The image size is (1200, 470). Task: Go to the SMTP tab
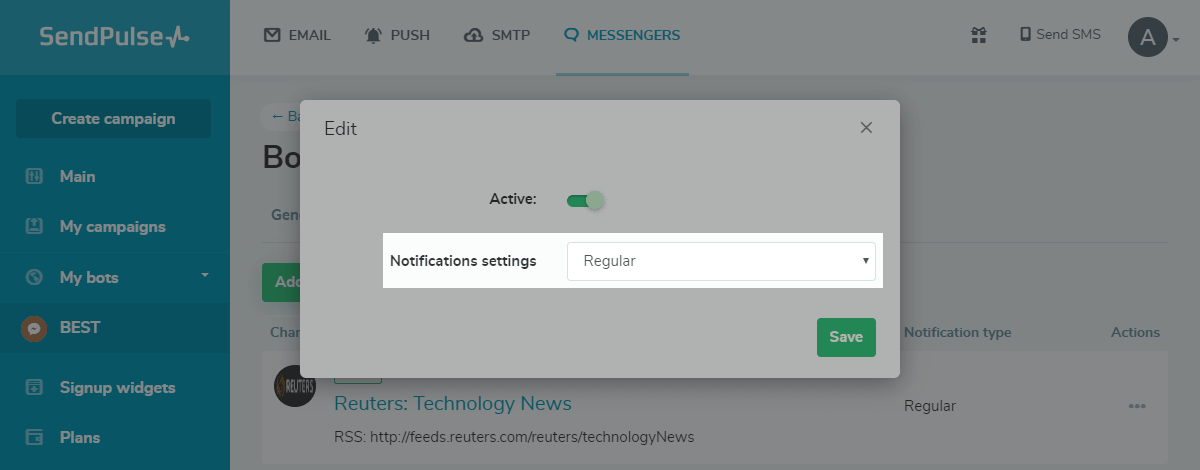pos(498,36)
